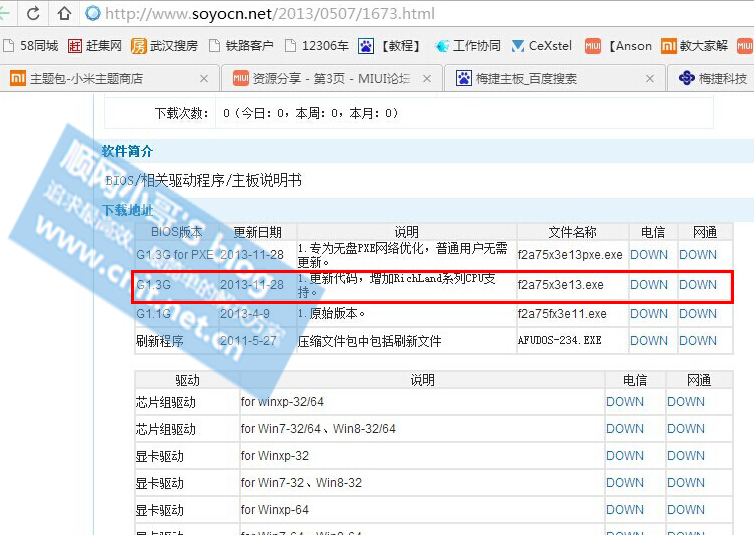The image size is (754, 535).
Task: Click 网通 DOWN for 芯片组驱动 Win7-32/64
Action: coord(686,429)
